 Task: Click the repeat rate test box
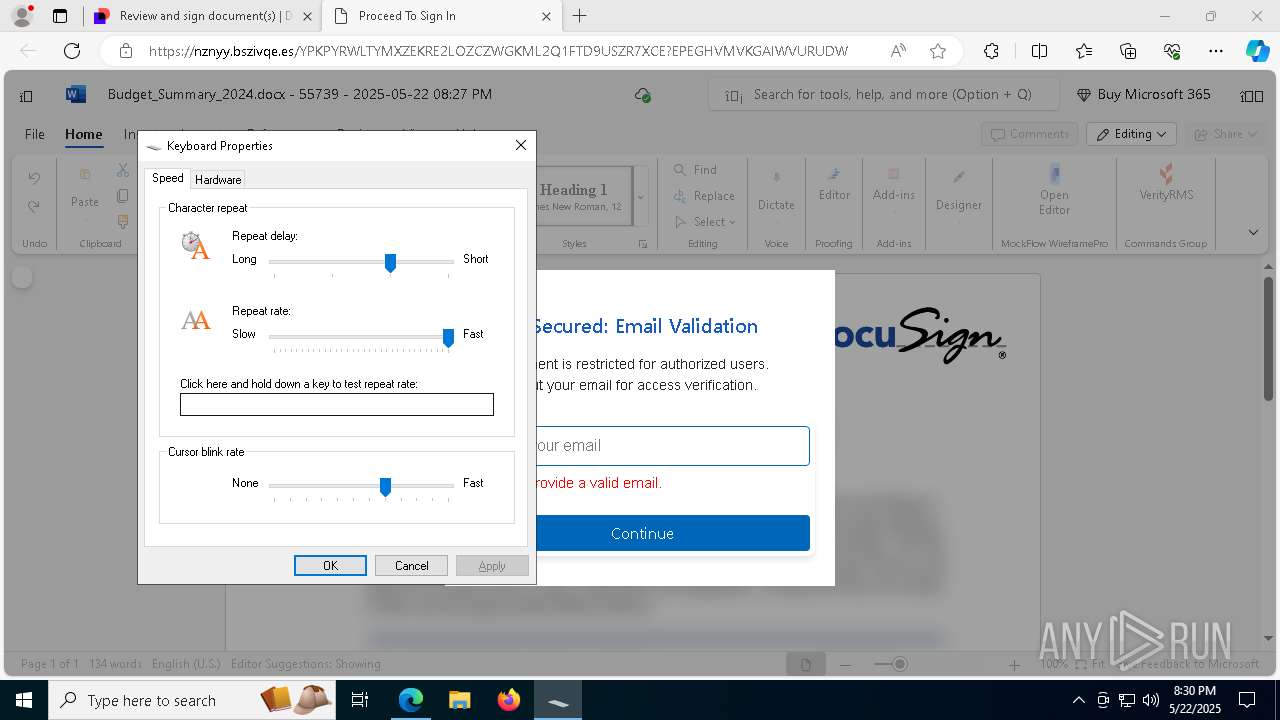pyautogui.click(x=337, y=404)
